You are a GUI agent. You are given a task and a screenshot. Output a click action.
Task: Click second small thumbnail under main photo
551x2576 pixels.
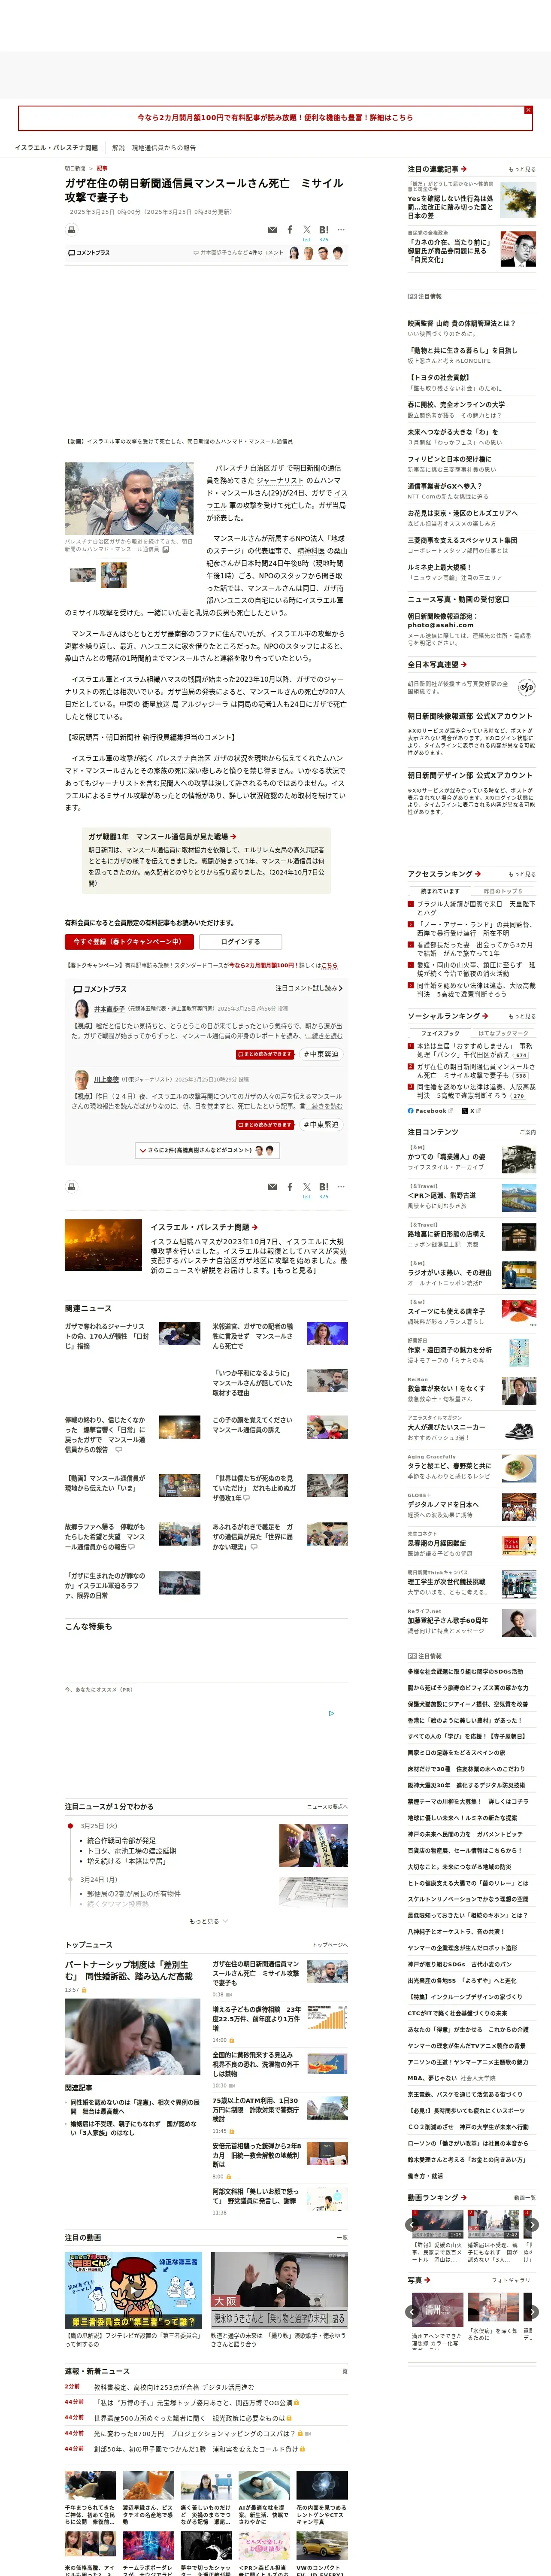pos(114,575)
